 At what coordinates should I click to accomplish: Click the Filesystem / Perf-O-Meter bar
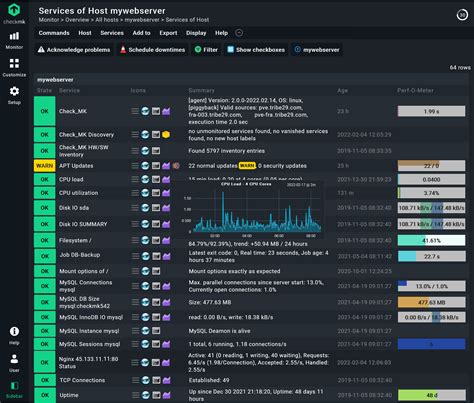(x=431, y=240)
